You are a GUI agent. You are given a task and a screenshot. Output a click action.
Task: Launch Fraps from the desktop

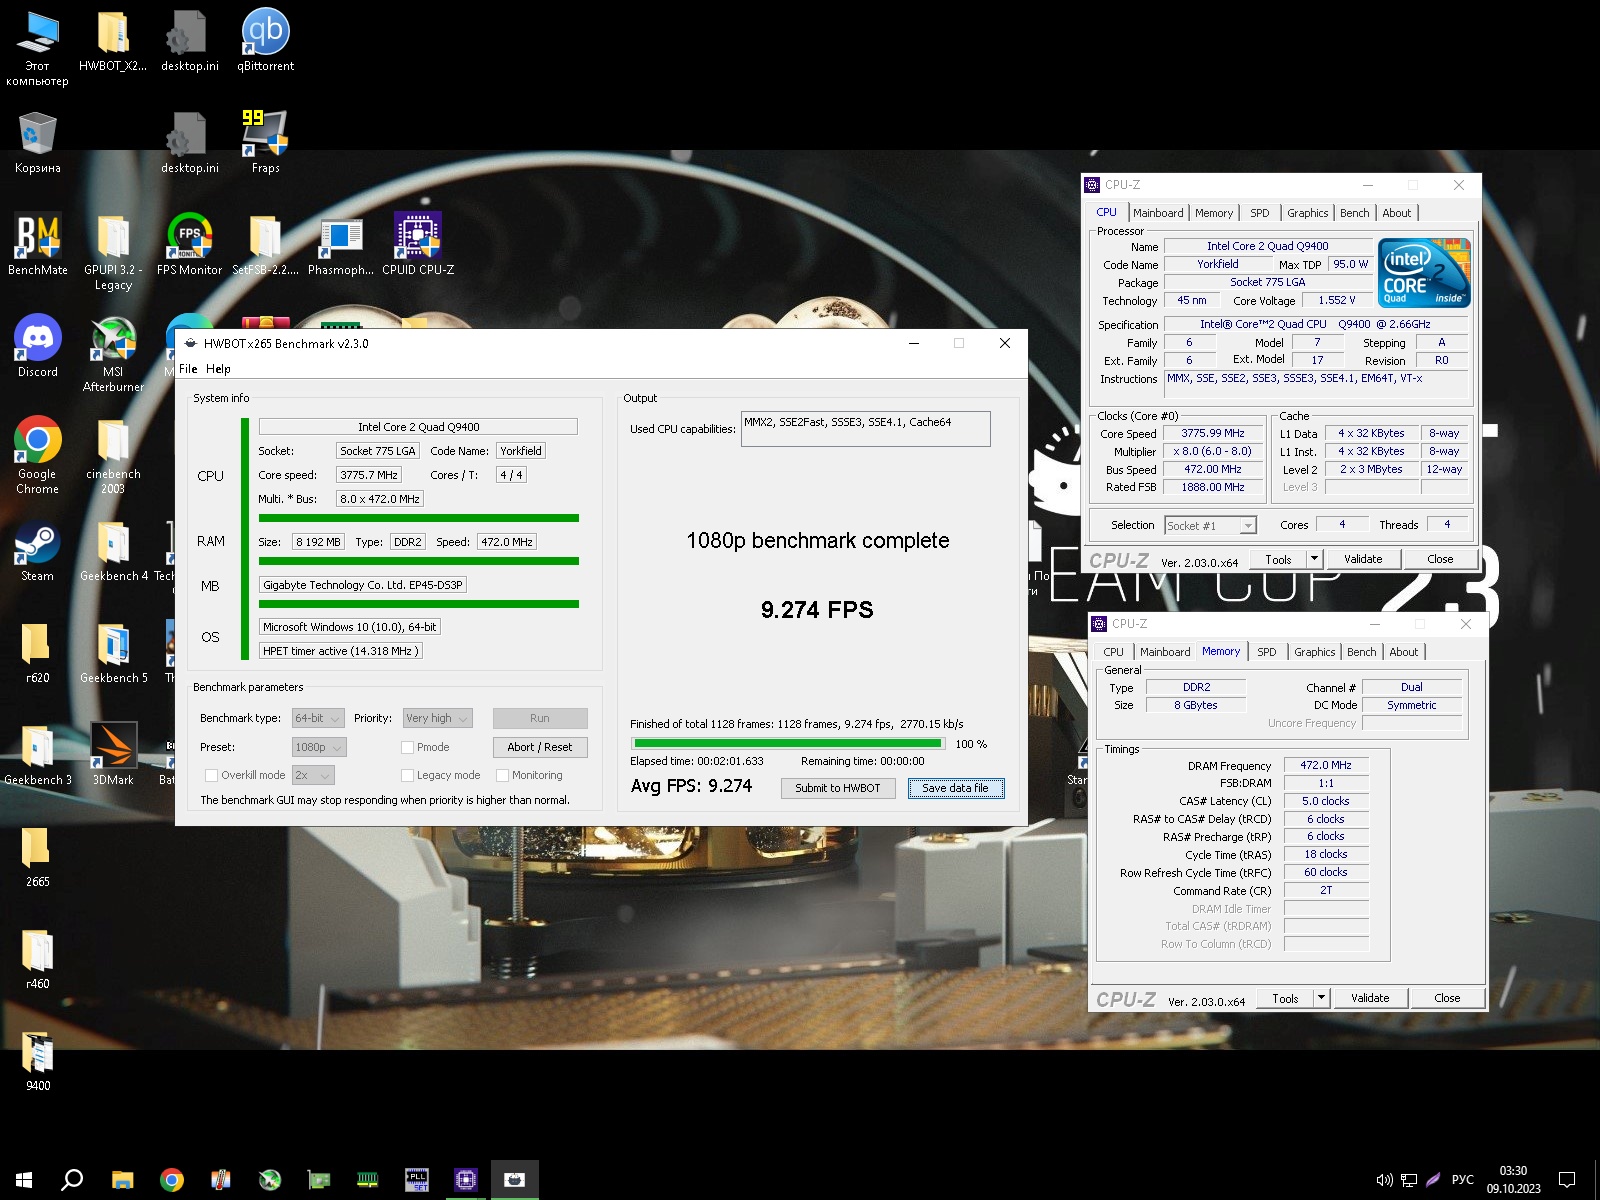point(265,143)
